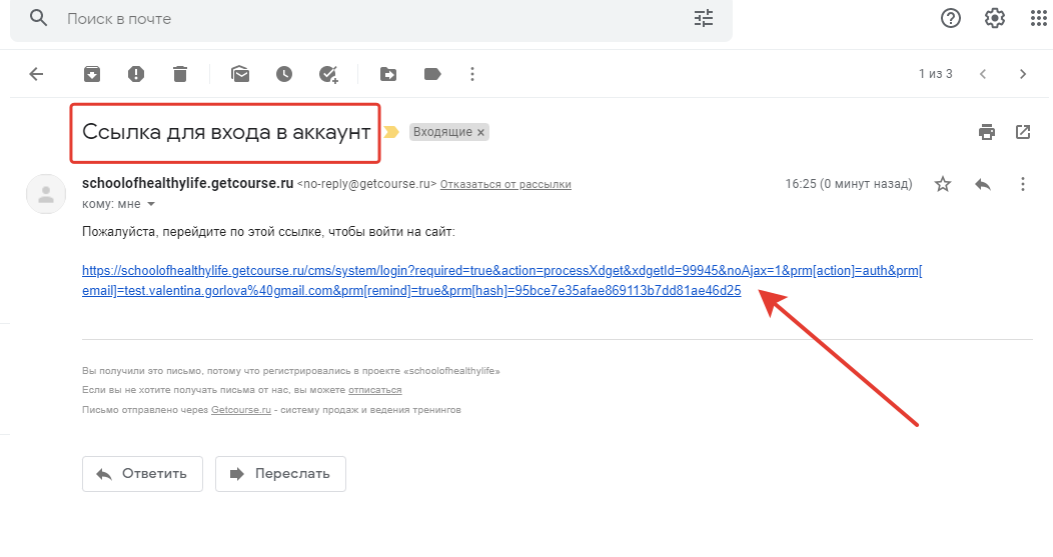Image resolution: width=1053 pixels, height=557 pixels.
Task: Open the getcourse login link
Action: click(x=502, y=281)
